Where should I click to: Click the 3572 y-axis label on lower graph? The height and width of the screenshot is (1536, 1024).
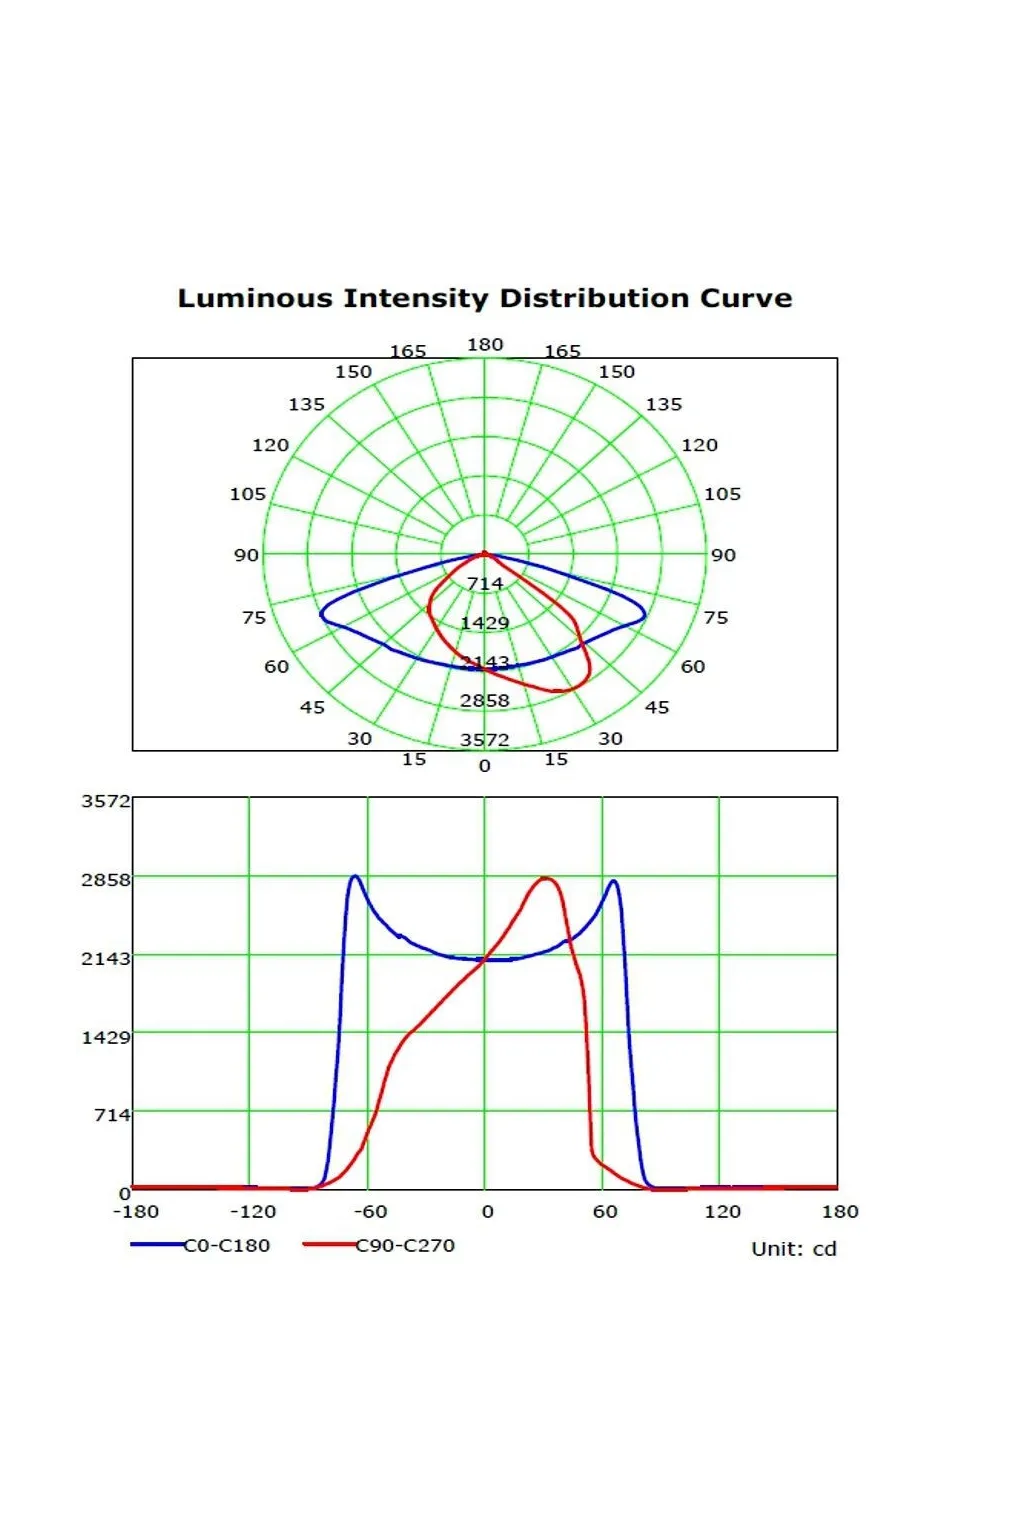click(106, 801)
